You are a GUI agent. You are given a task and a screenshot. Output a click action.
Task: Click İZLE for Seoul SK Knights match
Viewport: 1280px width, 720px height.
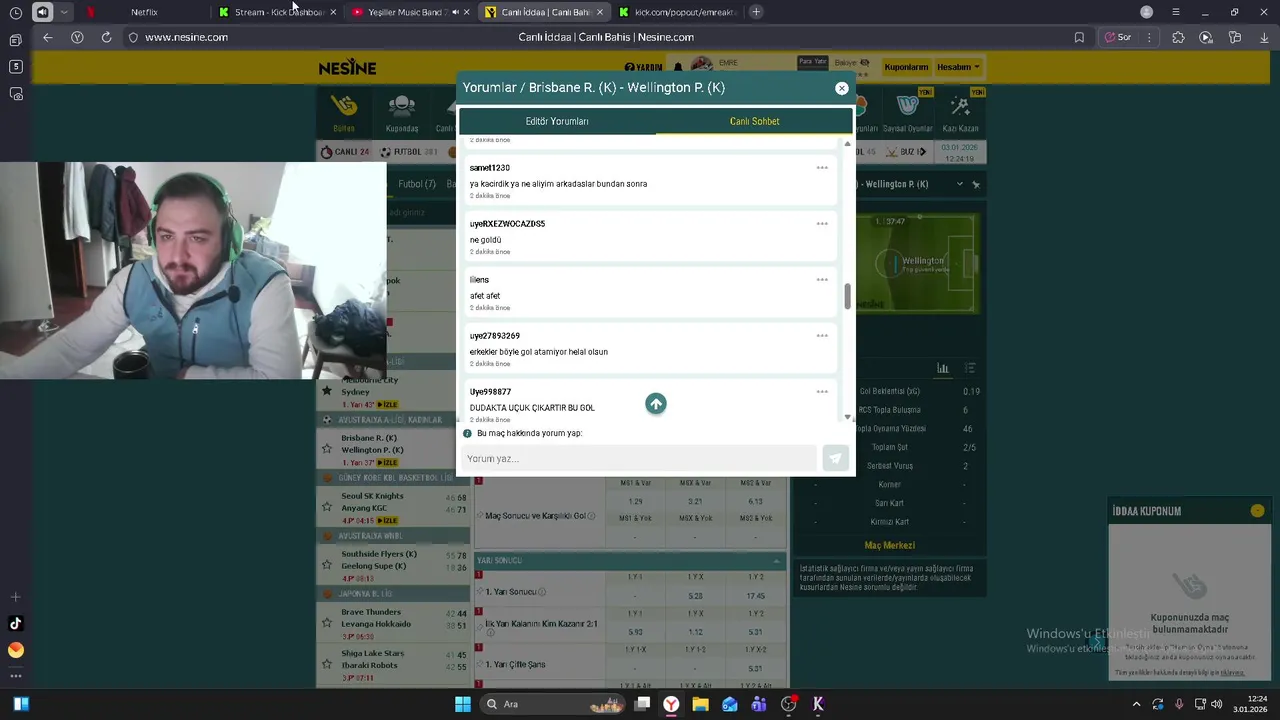pyautogui.click(x=387, y=520)
